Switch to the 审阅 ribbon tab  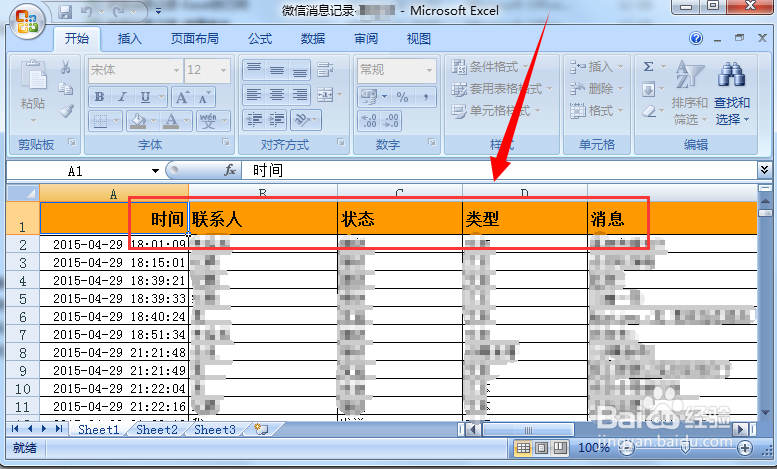pos(366,39)
